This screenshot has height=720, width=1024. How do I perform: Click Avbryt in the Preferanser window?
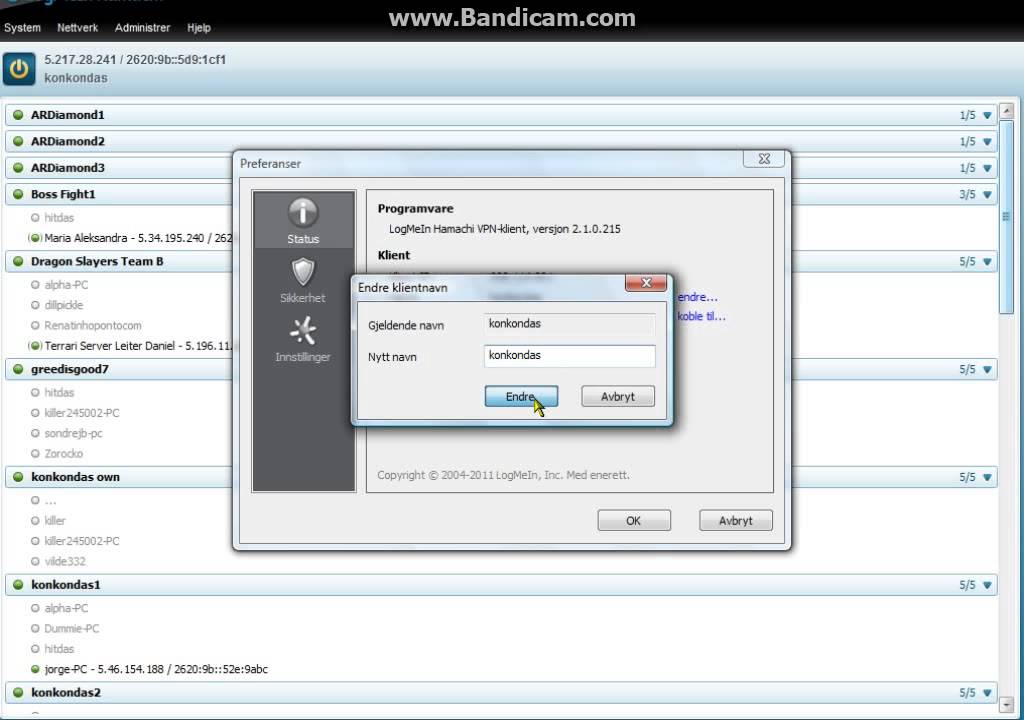(735, 520)
